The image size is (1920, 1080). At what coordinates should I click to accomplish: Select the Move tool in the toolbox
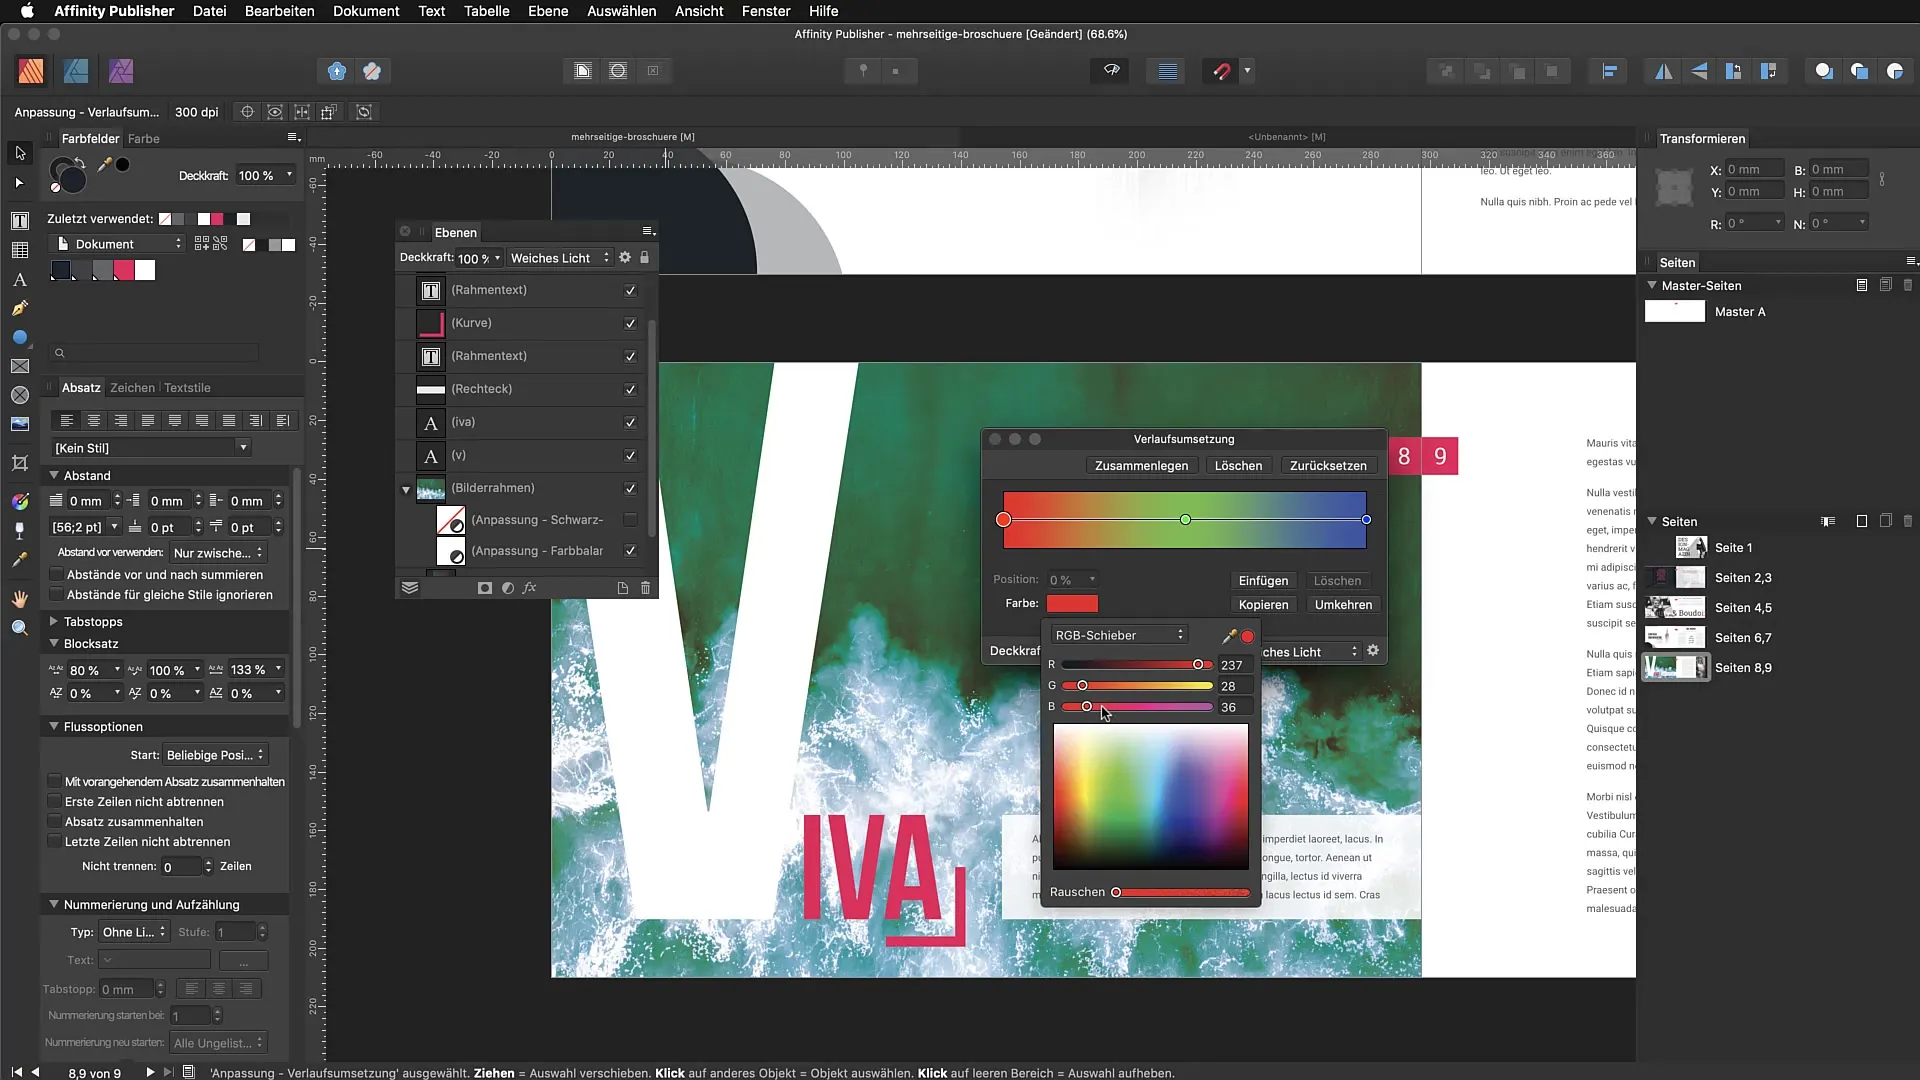coord(19,153)
